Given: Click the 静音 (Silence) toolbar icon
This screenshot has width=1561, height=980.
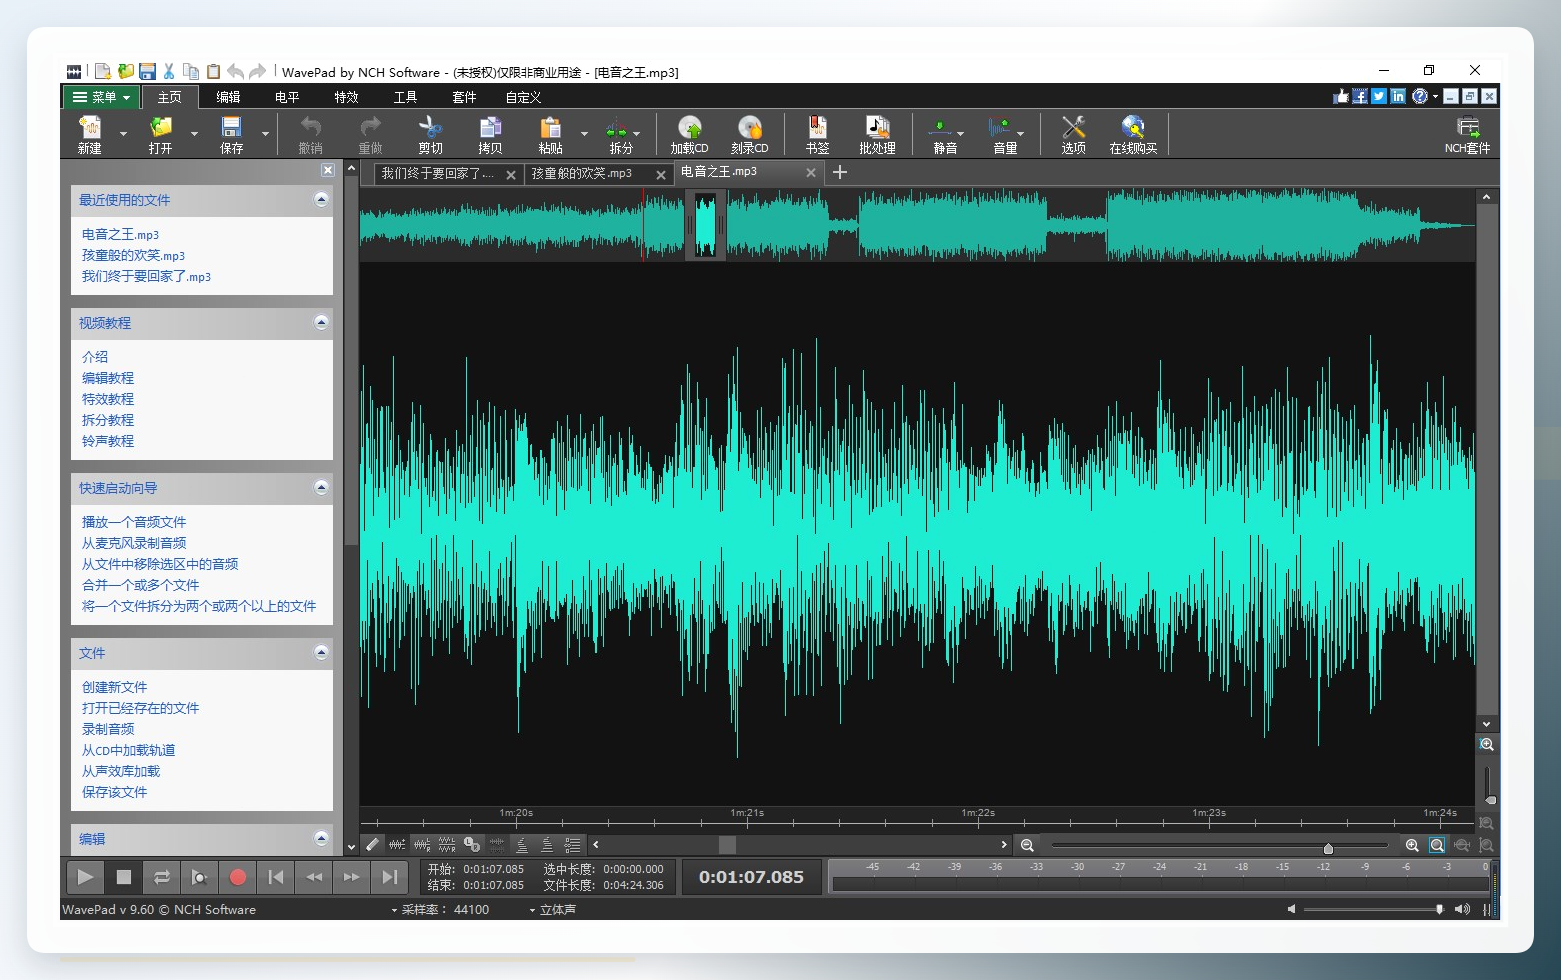Looking at the screenshot, I should [x=940, y=128].
